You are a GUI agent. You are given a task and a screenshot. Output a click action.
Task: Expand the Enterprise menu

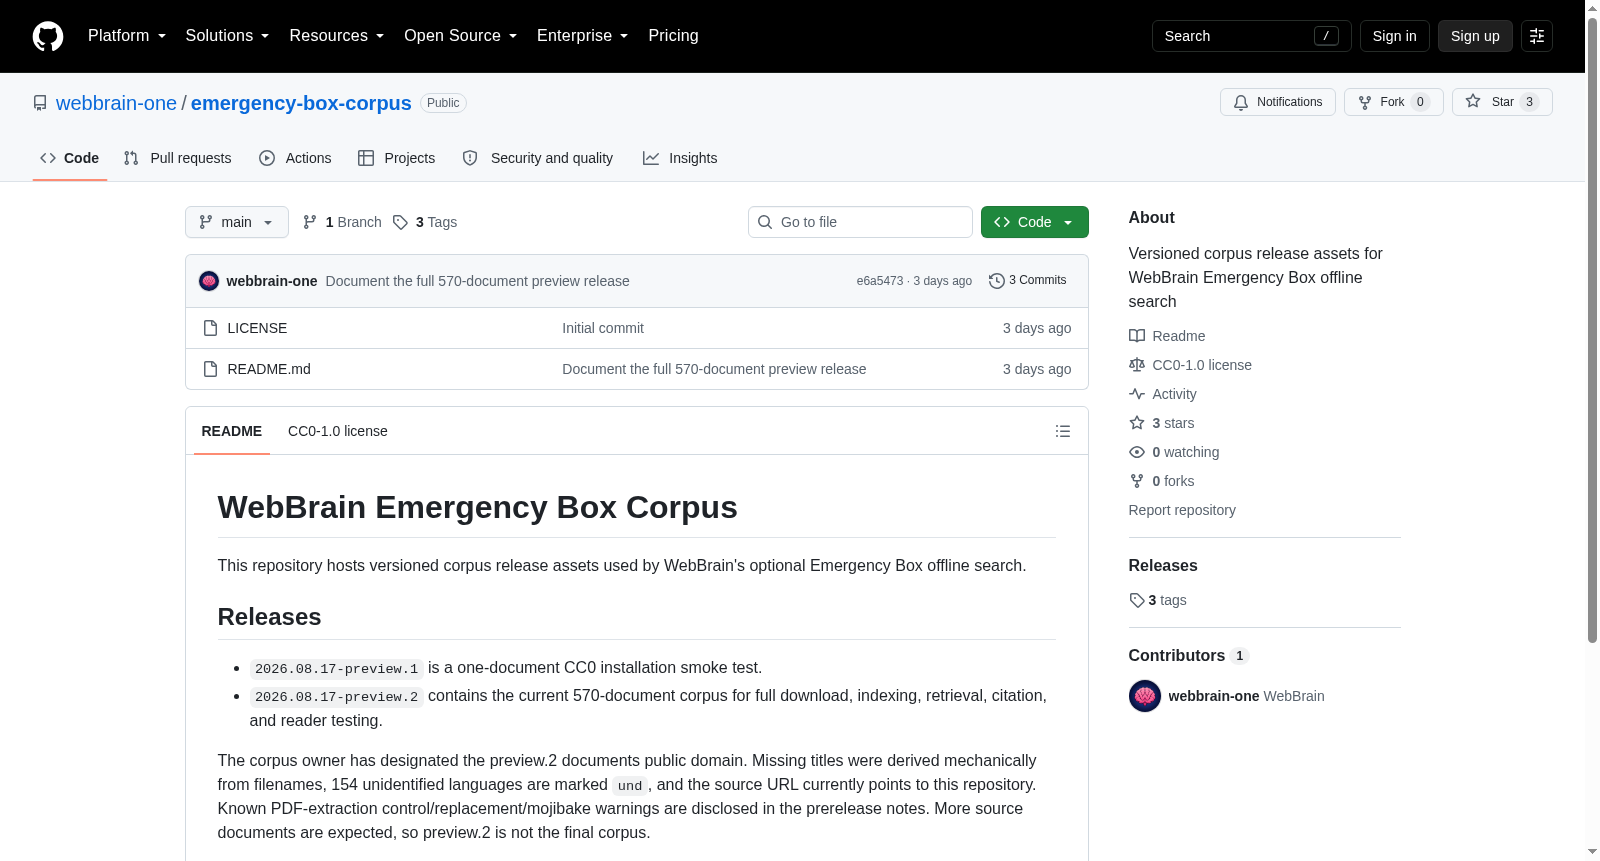pyautogui.click(x=582, y=36)
